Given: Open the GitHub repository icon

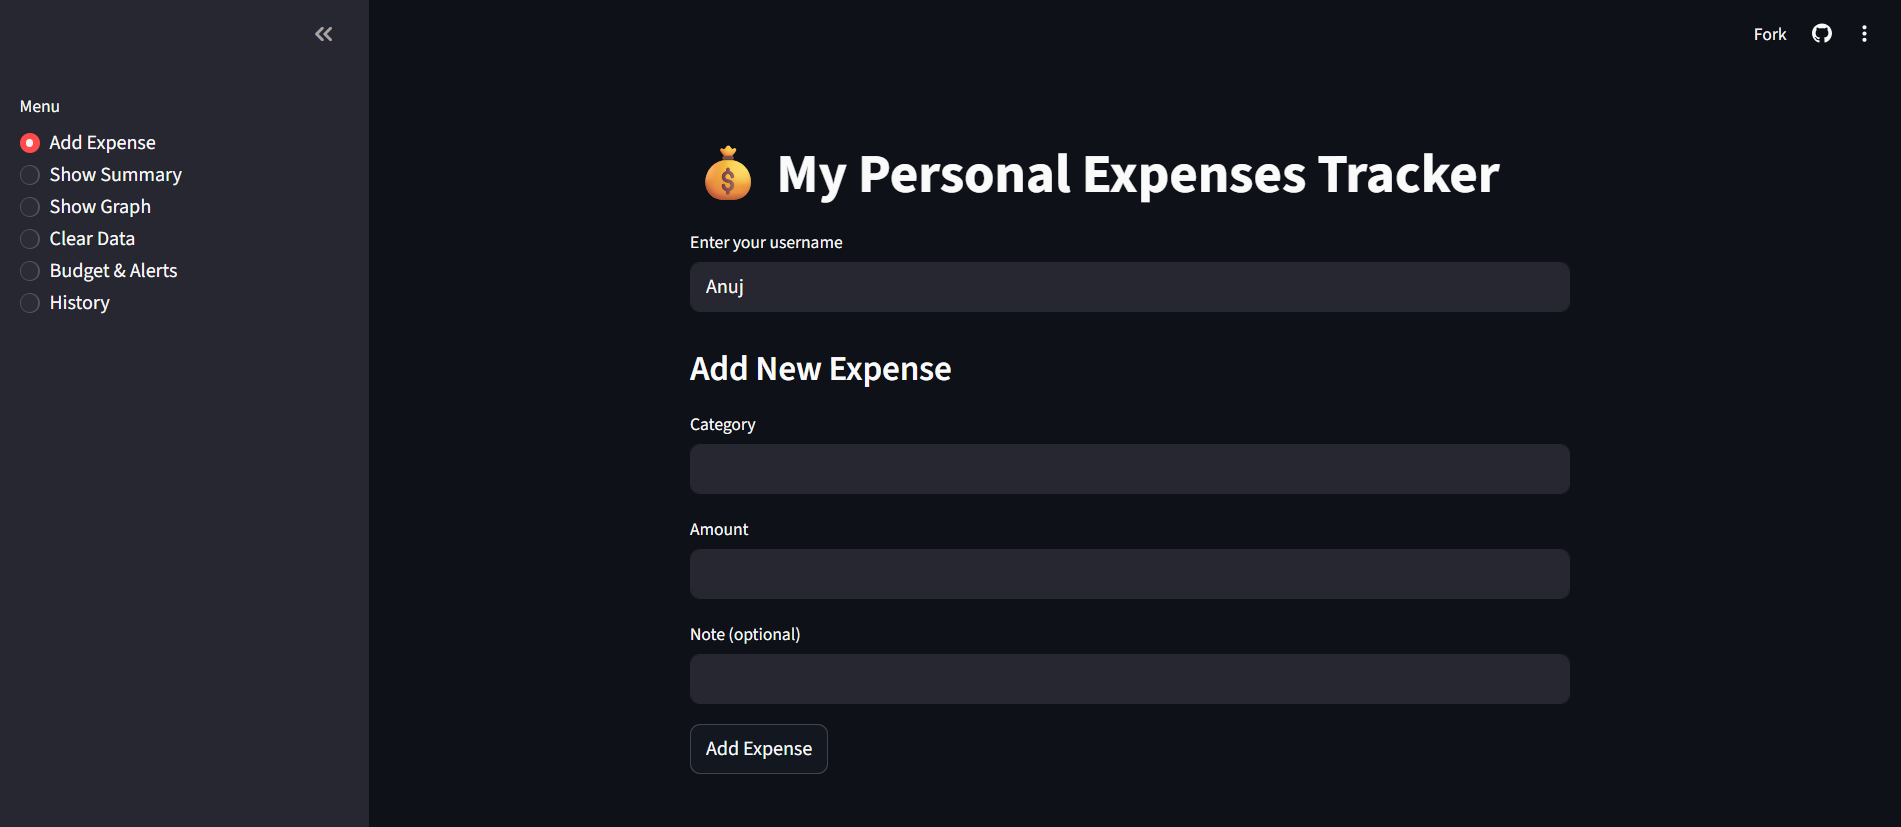Looking at the screenshot, I should click(x=1822, y=34).
